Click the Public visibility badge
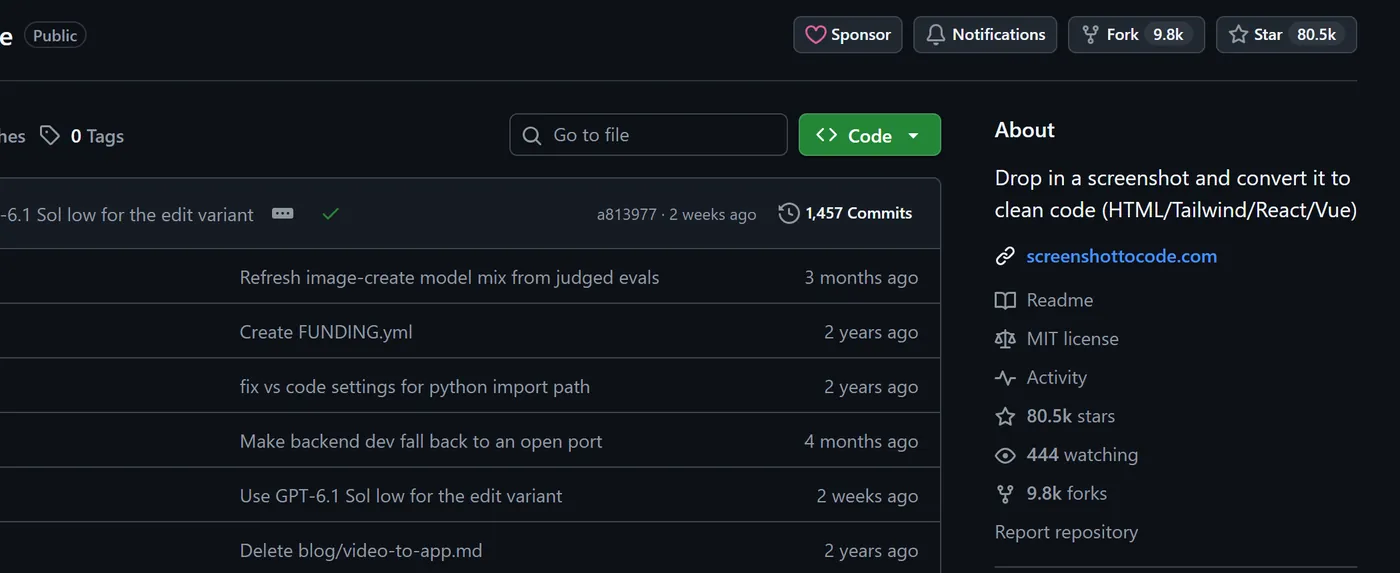This screenshot has width=1400, height=573. tap(55, 35)
